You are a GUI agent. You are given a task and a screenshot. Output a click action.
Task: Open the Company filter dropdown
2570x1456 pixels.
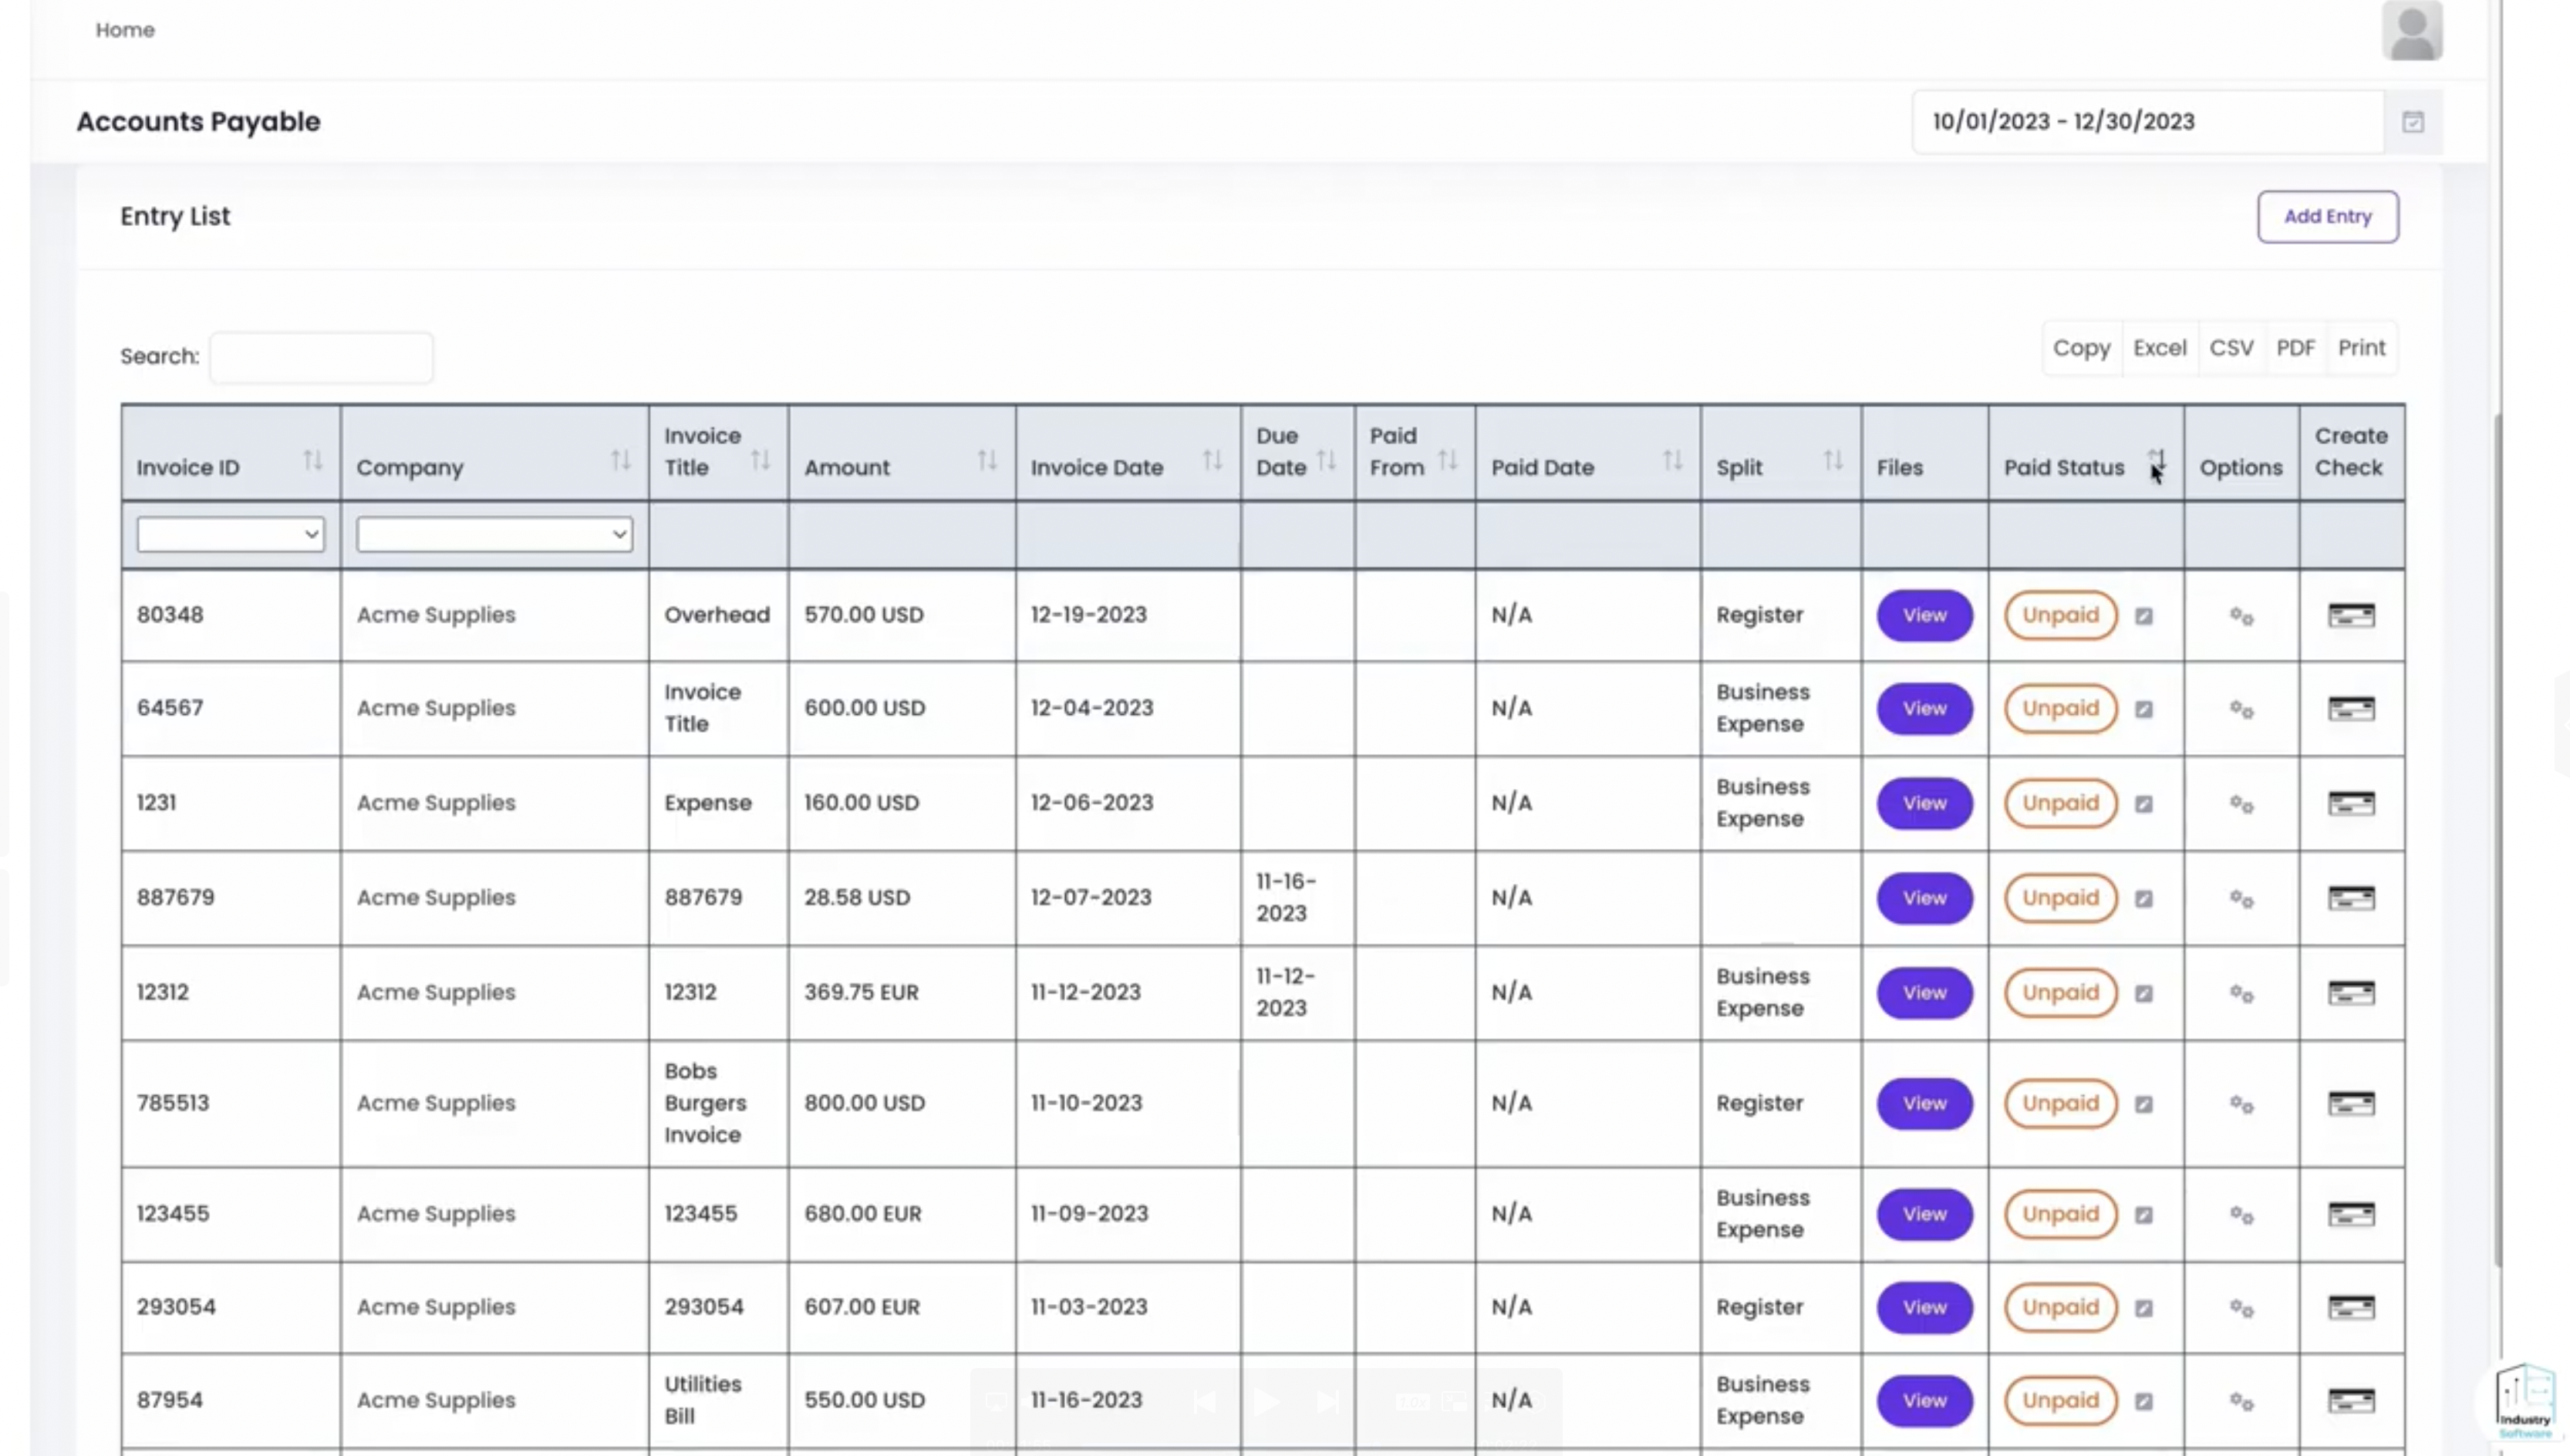[x=494, y=534]
